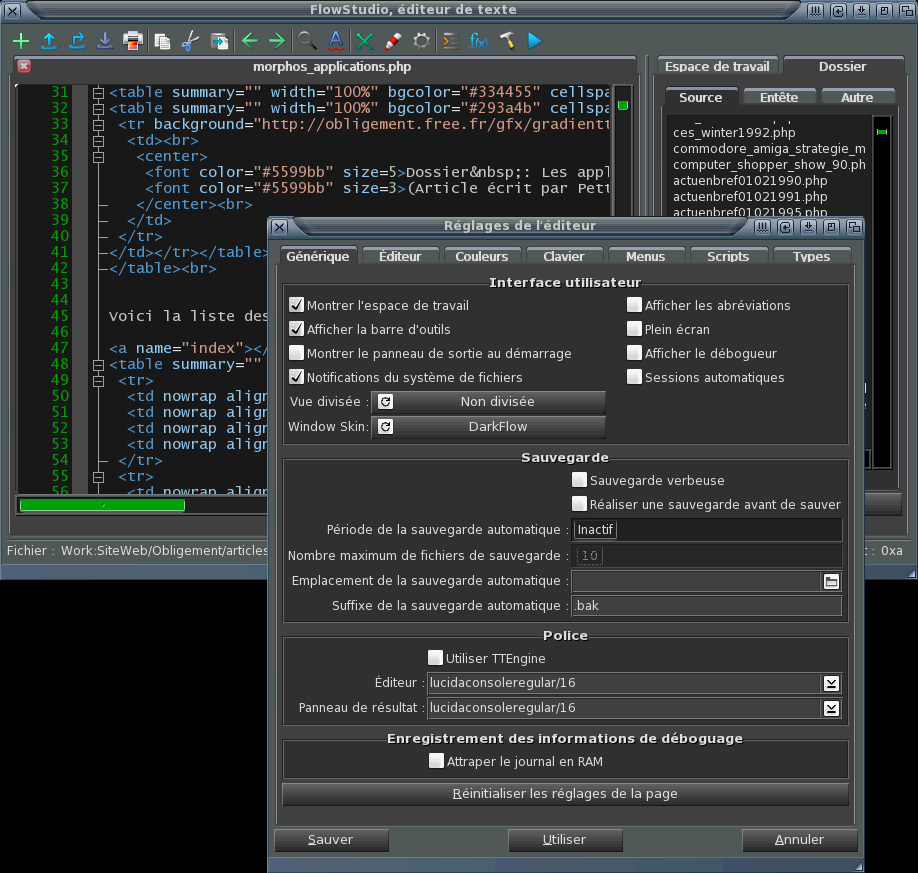Screen dimensions: 918x873
Task: Click the blue play run icon
Action: (535, 41)
